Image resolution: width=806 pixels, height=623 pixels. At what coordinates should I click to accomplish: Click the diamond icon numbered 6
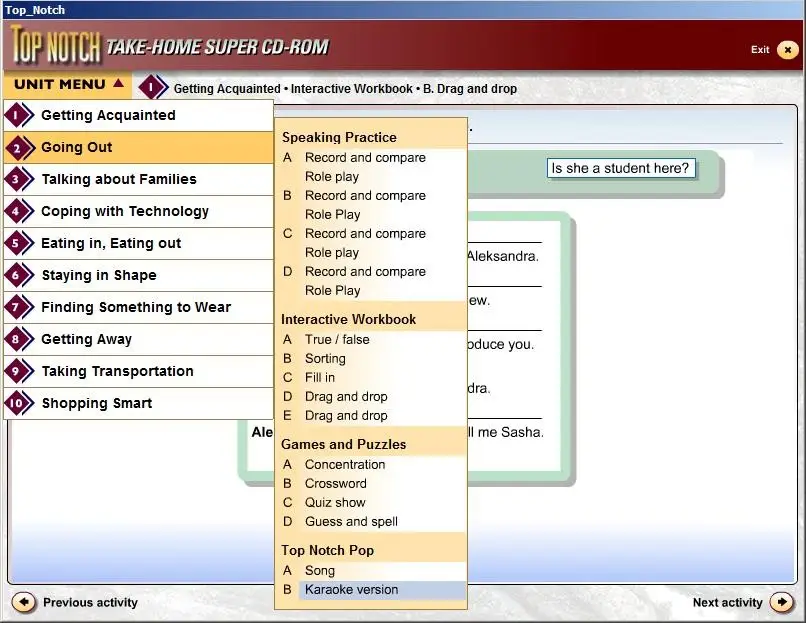pos(19,276)
